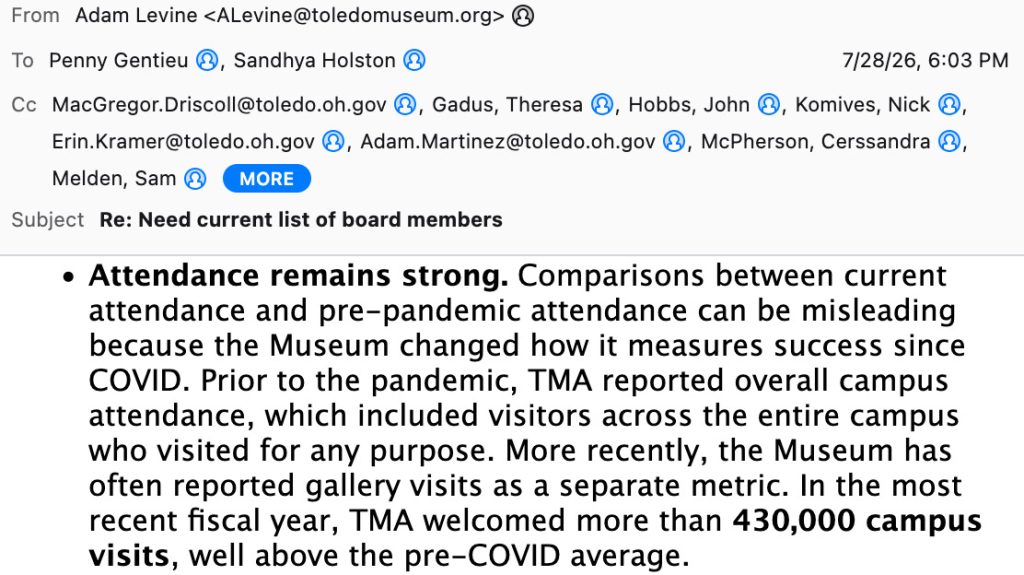
Task: Open contact icon for Gadus, Theresa
Action: 601,105
